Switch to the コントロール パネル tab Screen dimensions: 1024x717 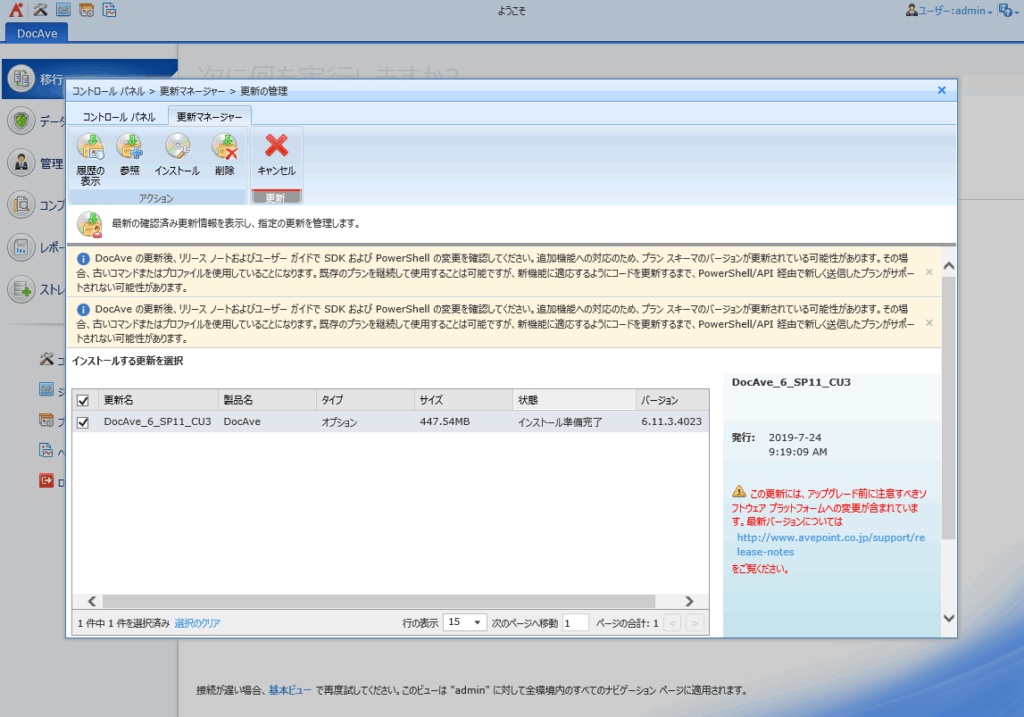[118, 117]
